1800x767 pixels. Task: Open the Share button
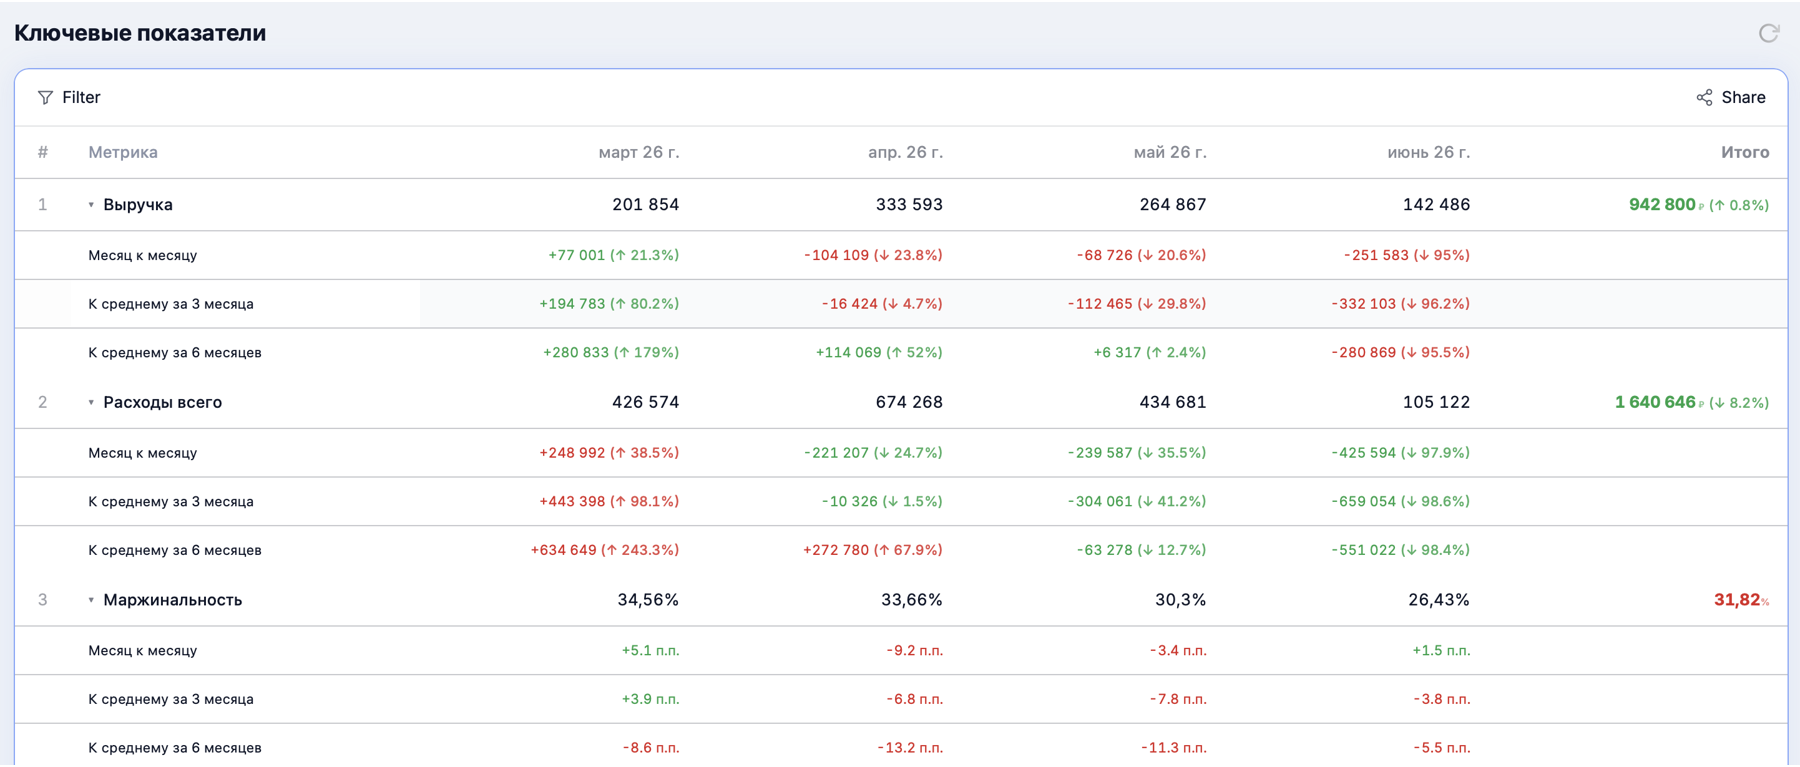pyautogui.click(x=1731, y=97)
